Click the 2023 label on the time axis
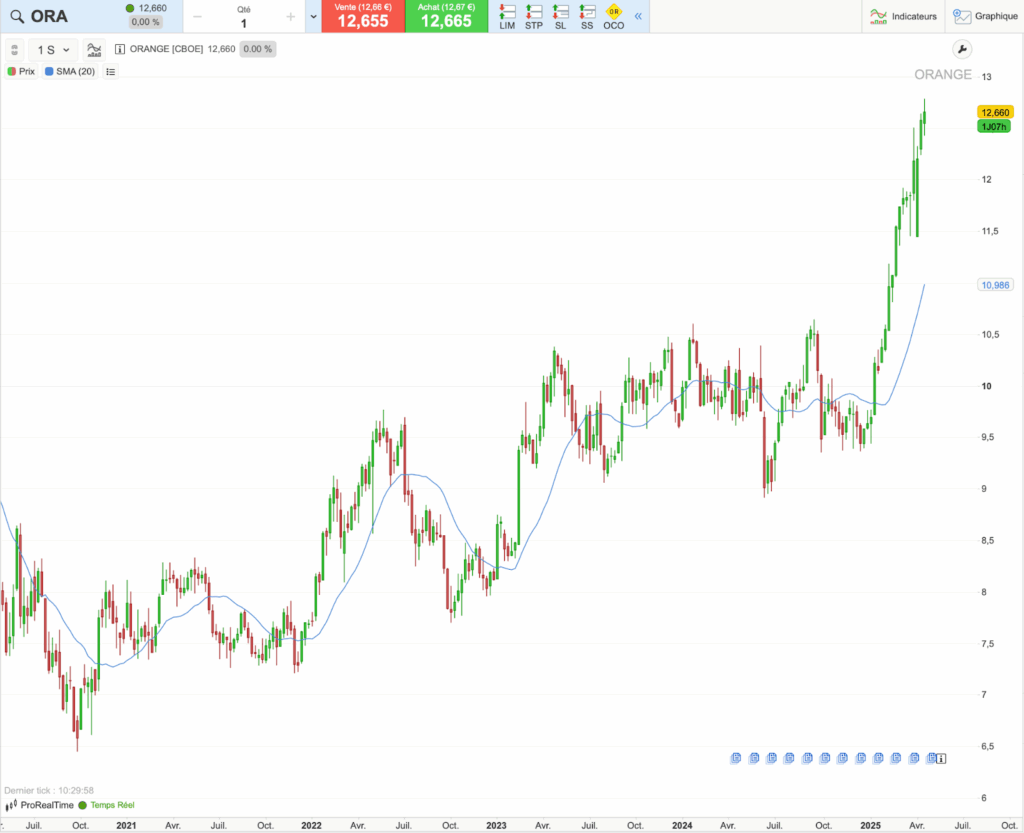The width and height of the screenshot is (1024, 833). [x=496, y=825]
